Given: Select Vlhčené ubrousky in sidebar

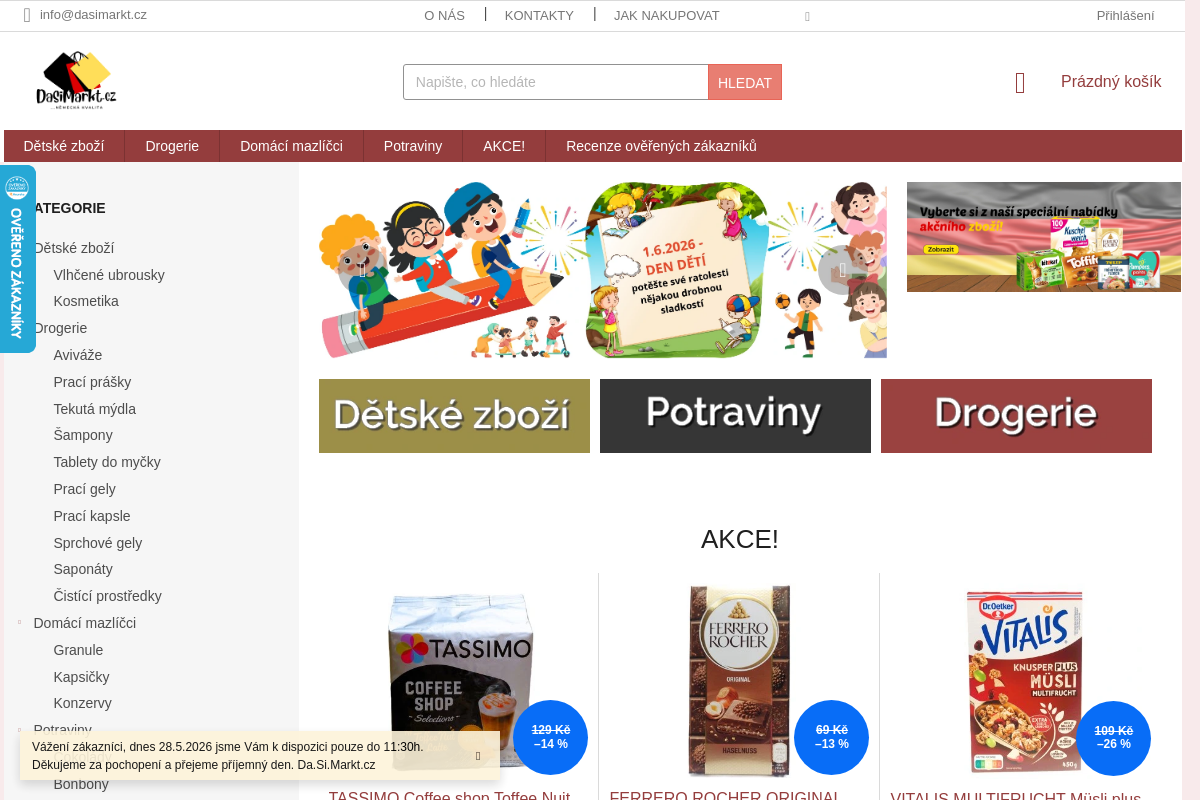Looking at the screenshot, I should click(x=109, y=275).
